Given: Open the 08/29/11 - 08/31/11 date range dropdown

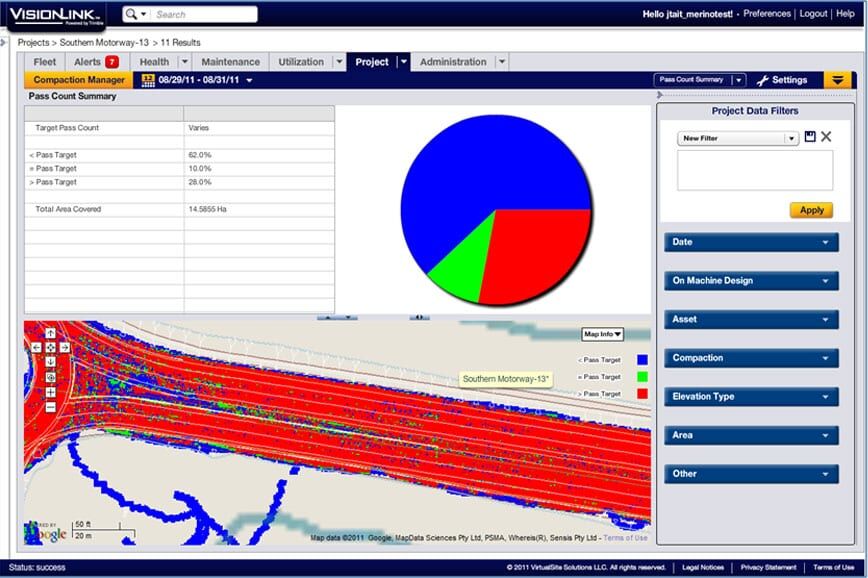Looking at the screenshot, I should (x=250, y=80).
